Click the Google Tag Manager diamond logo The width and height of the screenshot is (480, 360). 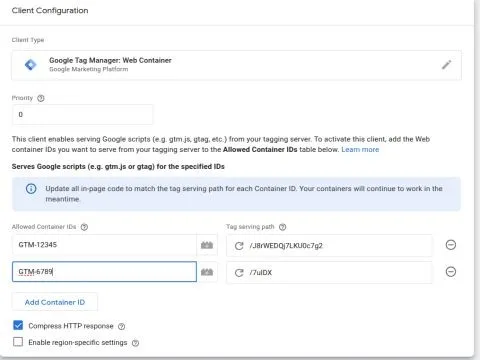point(31,64)
